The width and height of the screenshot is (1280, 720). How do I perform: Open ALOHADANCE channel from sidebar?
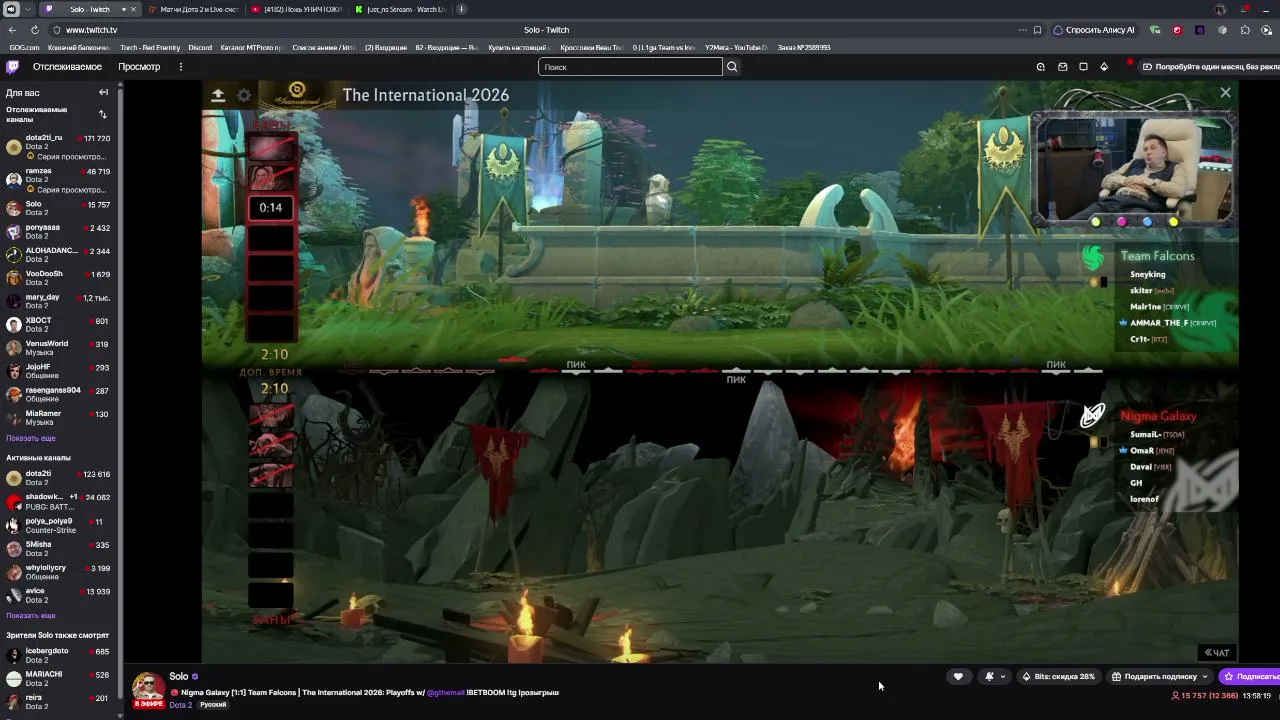click(x=61, y=255)
